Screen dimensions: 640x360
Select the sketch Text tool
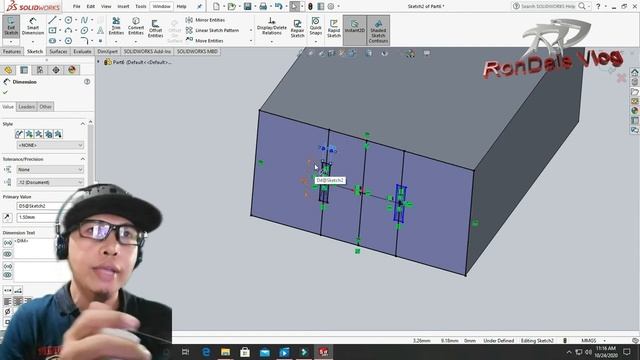[x=100, y=30]
